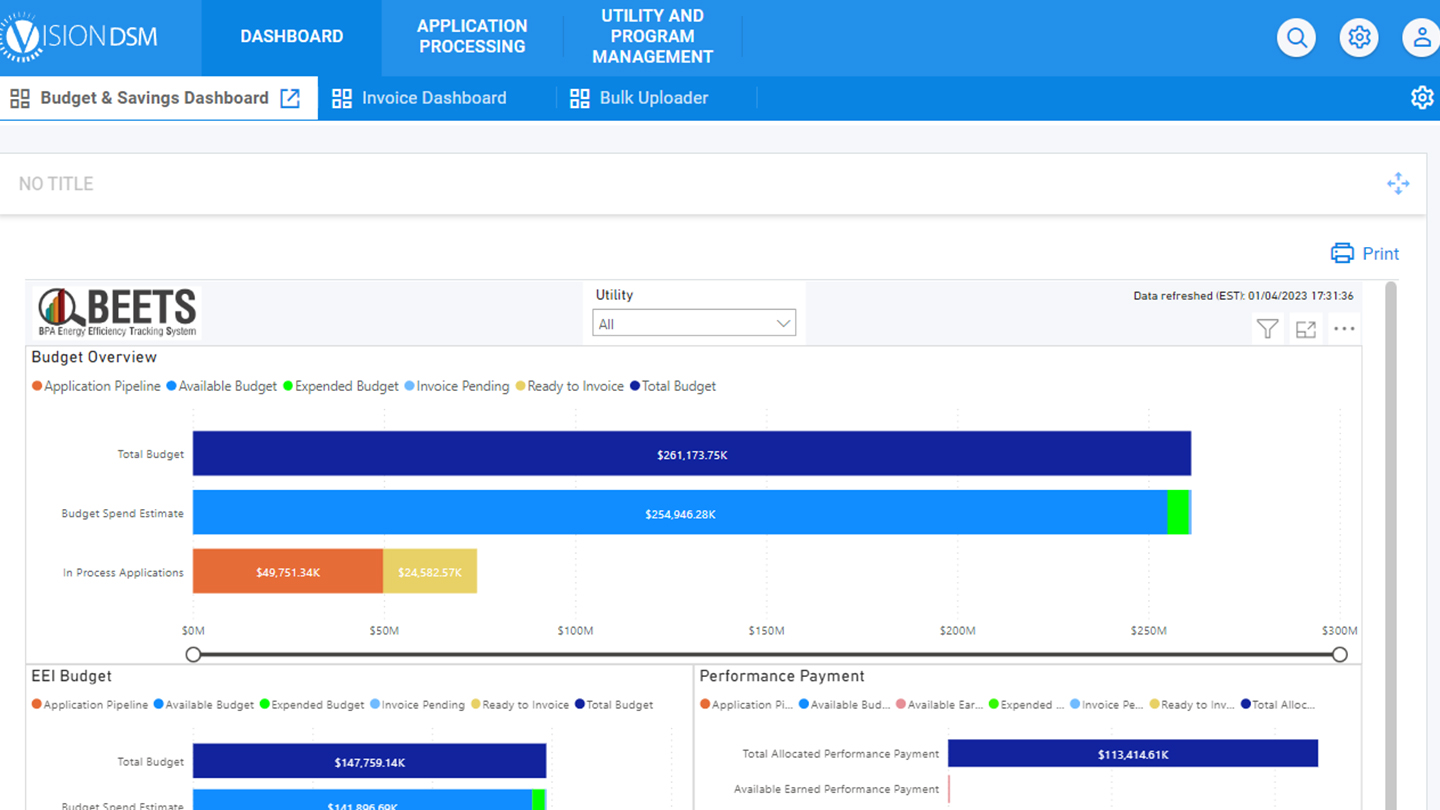Click the move widget arrows on NO TITLE panel
This screenshot has height=810, width=1440.
pyautogui.click(x=1398, y=183)
